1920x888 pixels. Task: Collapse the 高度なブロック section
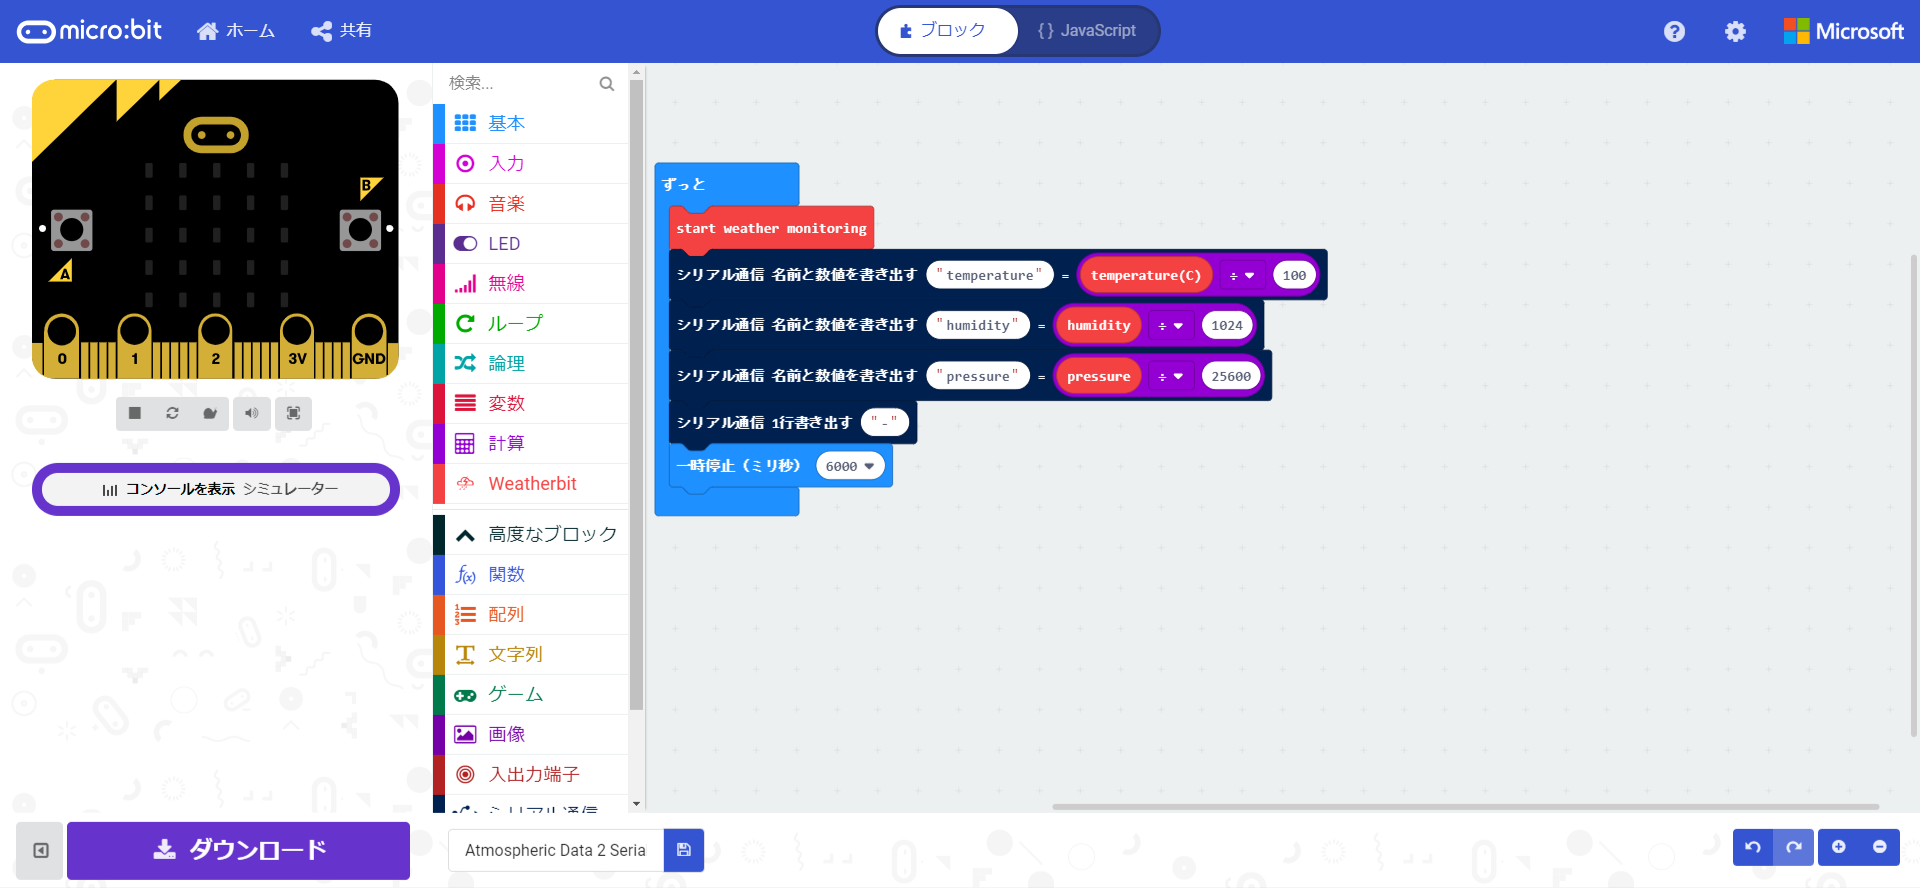click(531, 534)
